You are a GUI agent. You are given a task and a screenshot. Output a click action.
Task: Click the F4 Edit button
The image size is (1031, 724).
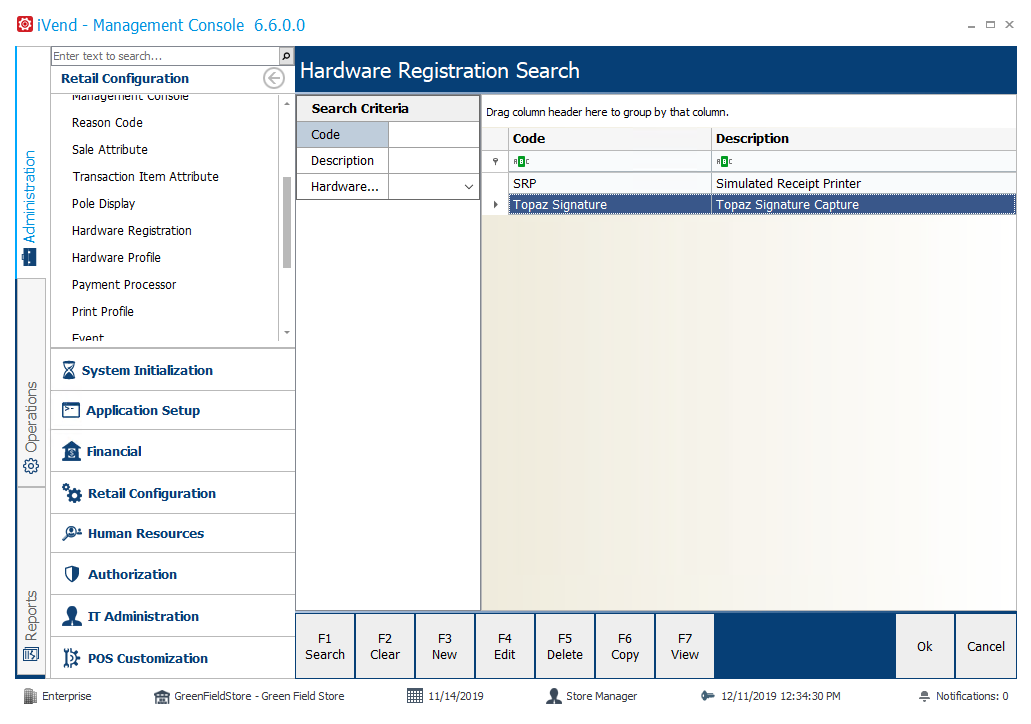click(x=504, y=646)
